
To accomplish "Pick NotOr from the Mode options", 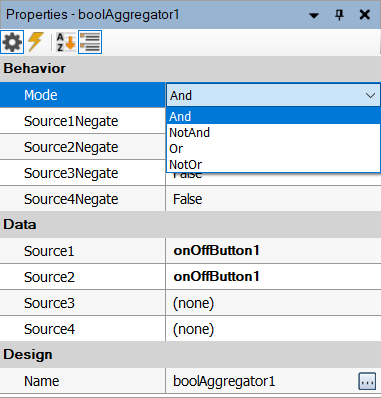I will (273, 164).
